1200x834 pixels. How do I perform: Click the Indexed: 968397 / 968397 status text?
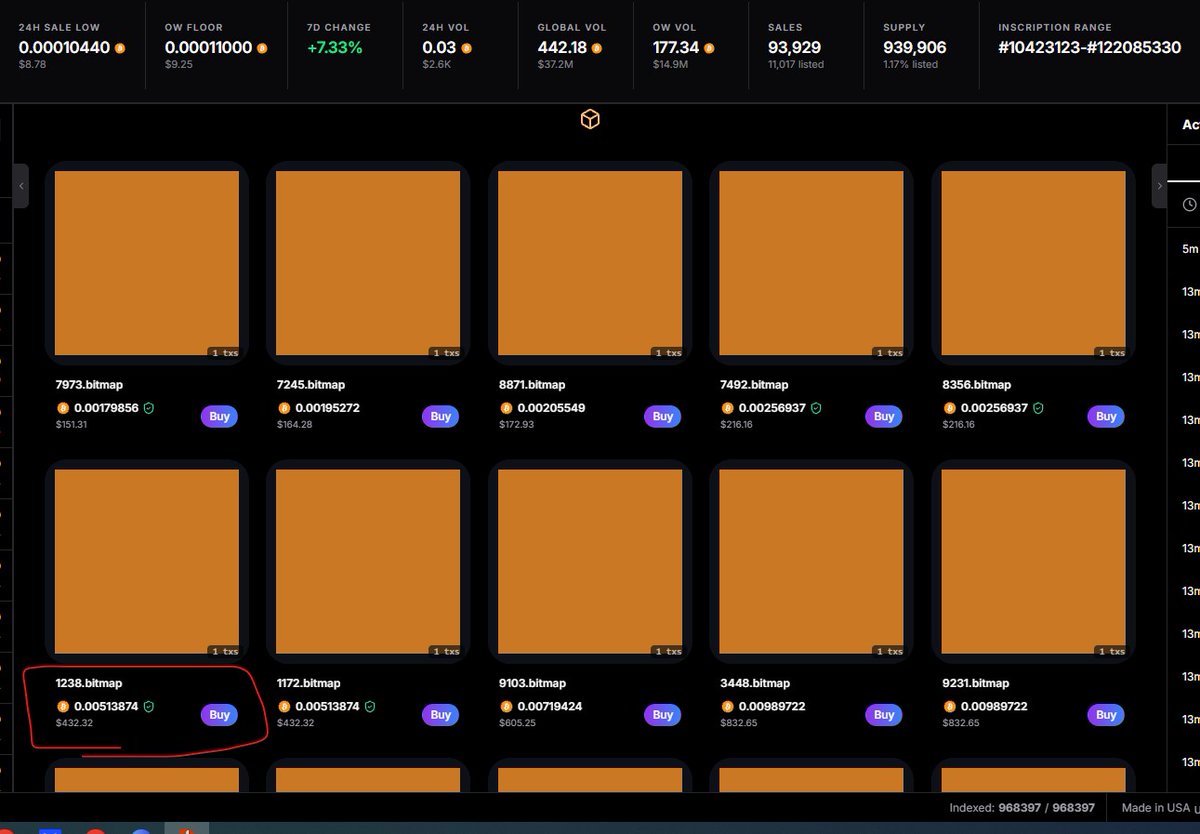click(1022, 807)
